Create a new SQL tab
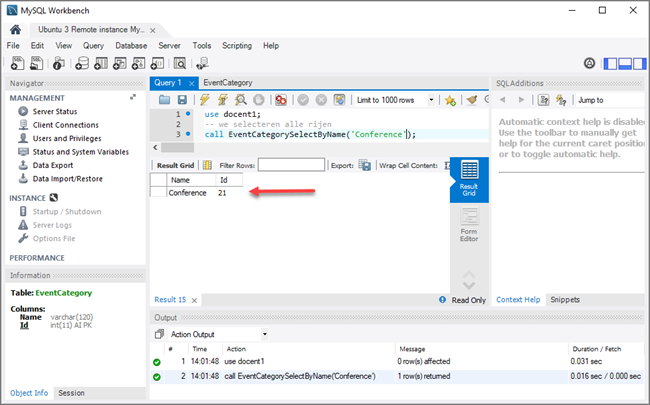The height and width of the screenshot is (405, 650). coord(17,63)
